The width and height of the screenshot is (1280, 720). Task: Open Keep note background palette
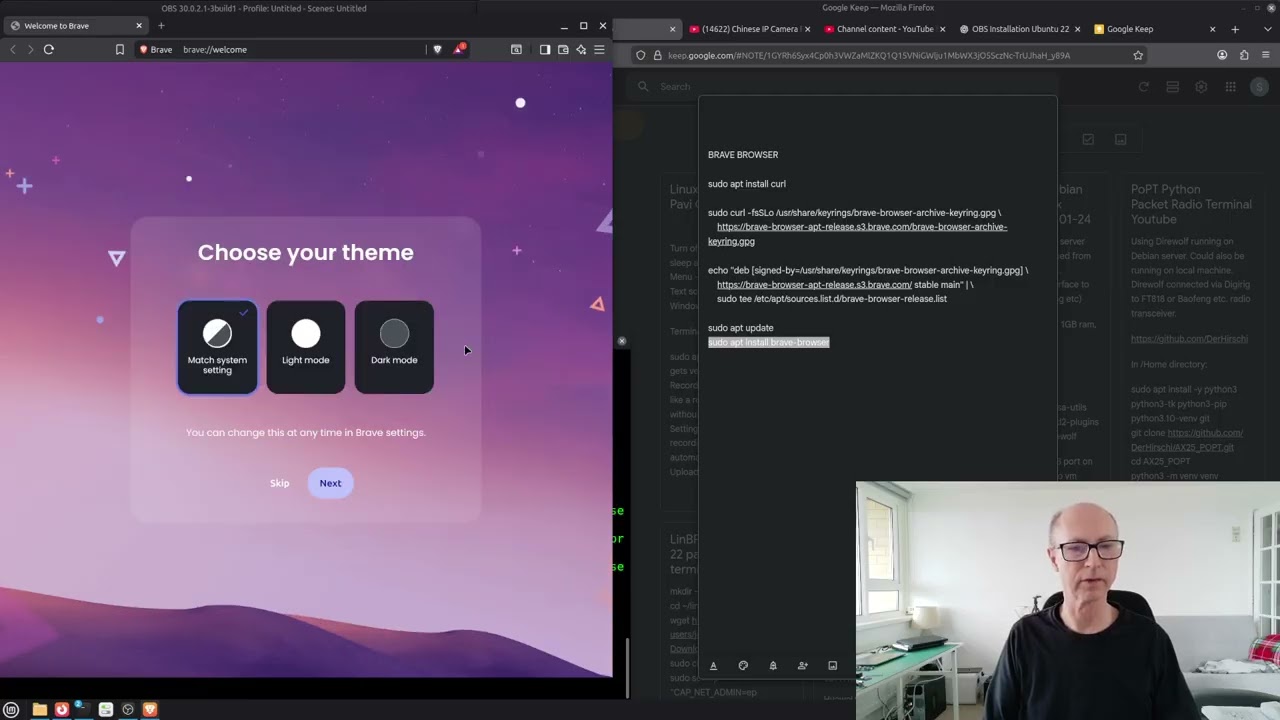(743, 665)
